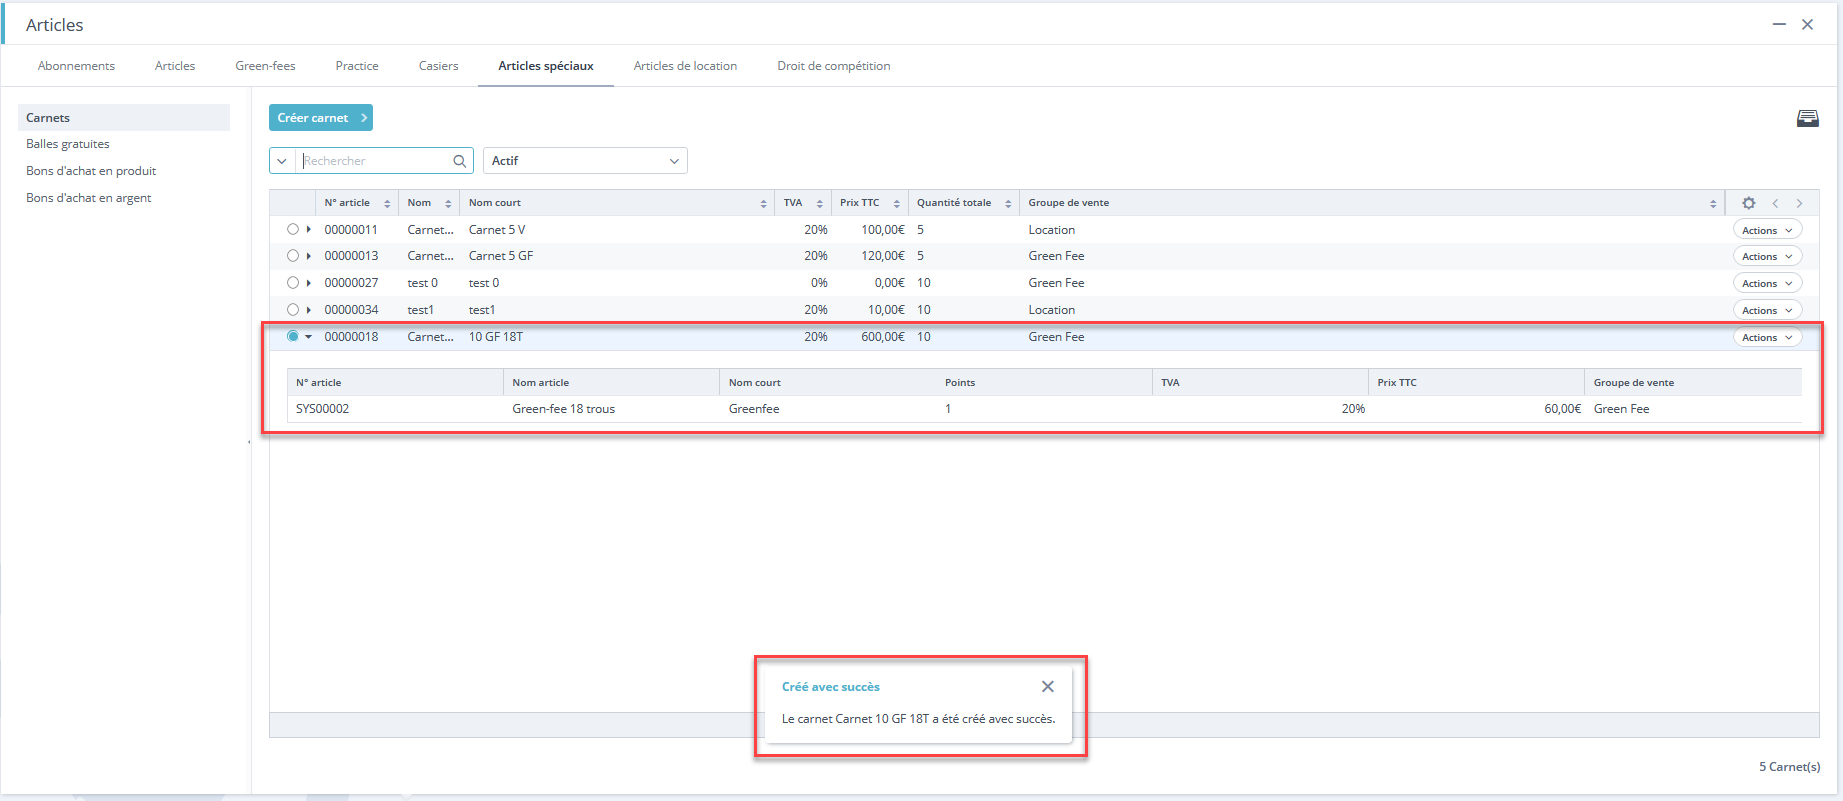Select radio button for article 00000011
1843x801 pixels.
pos(293,229)
